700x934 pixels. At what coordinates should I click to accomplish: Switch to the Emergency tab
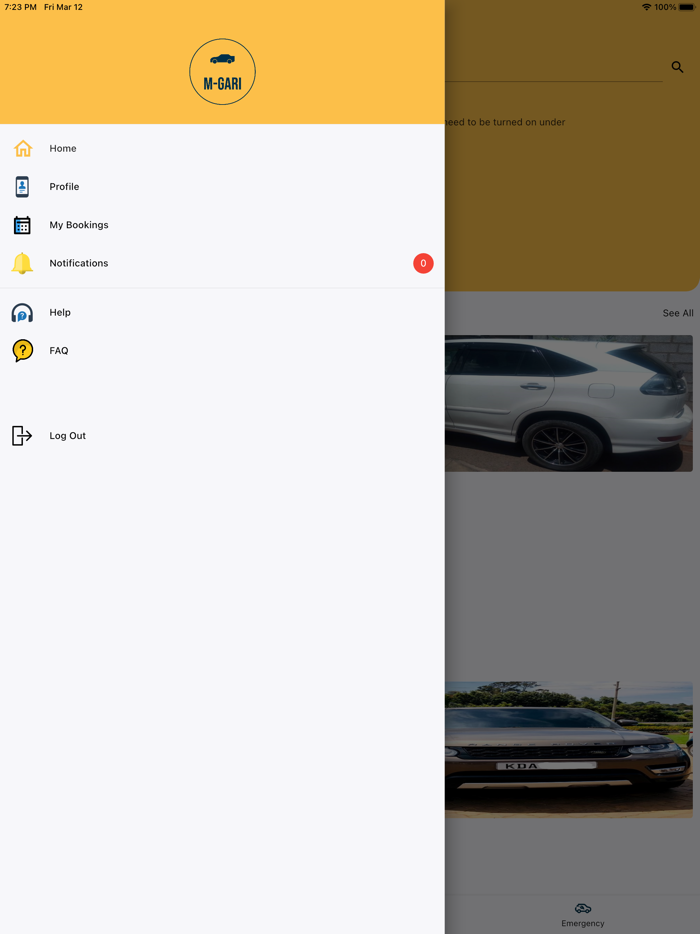582,914
